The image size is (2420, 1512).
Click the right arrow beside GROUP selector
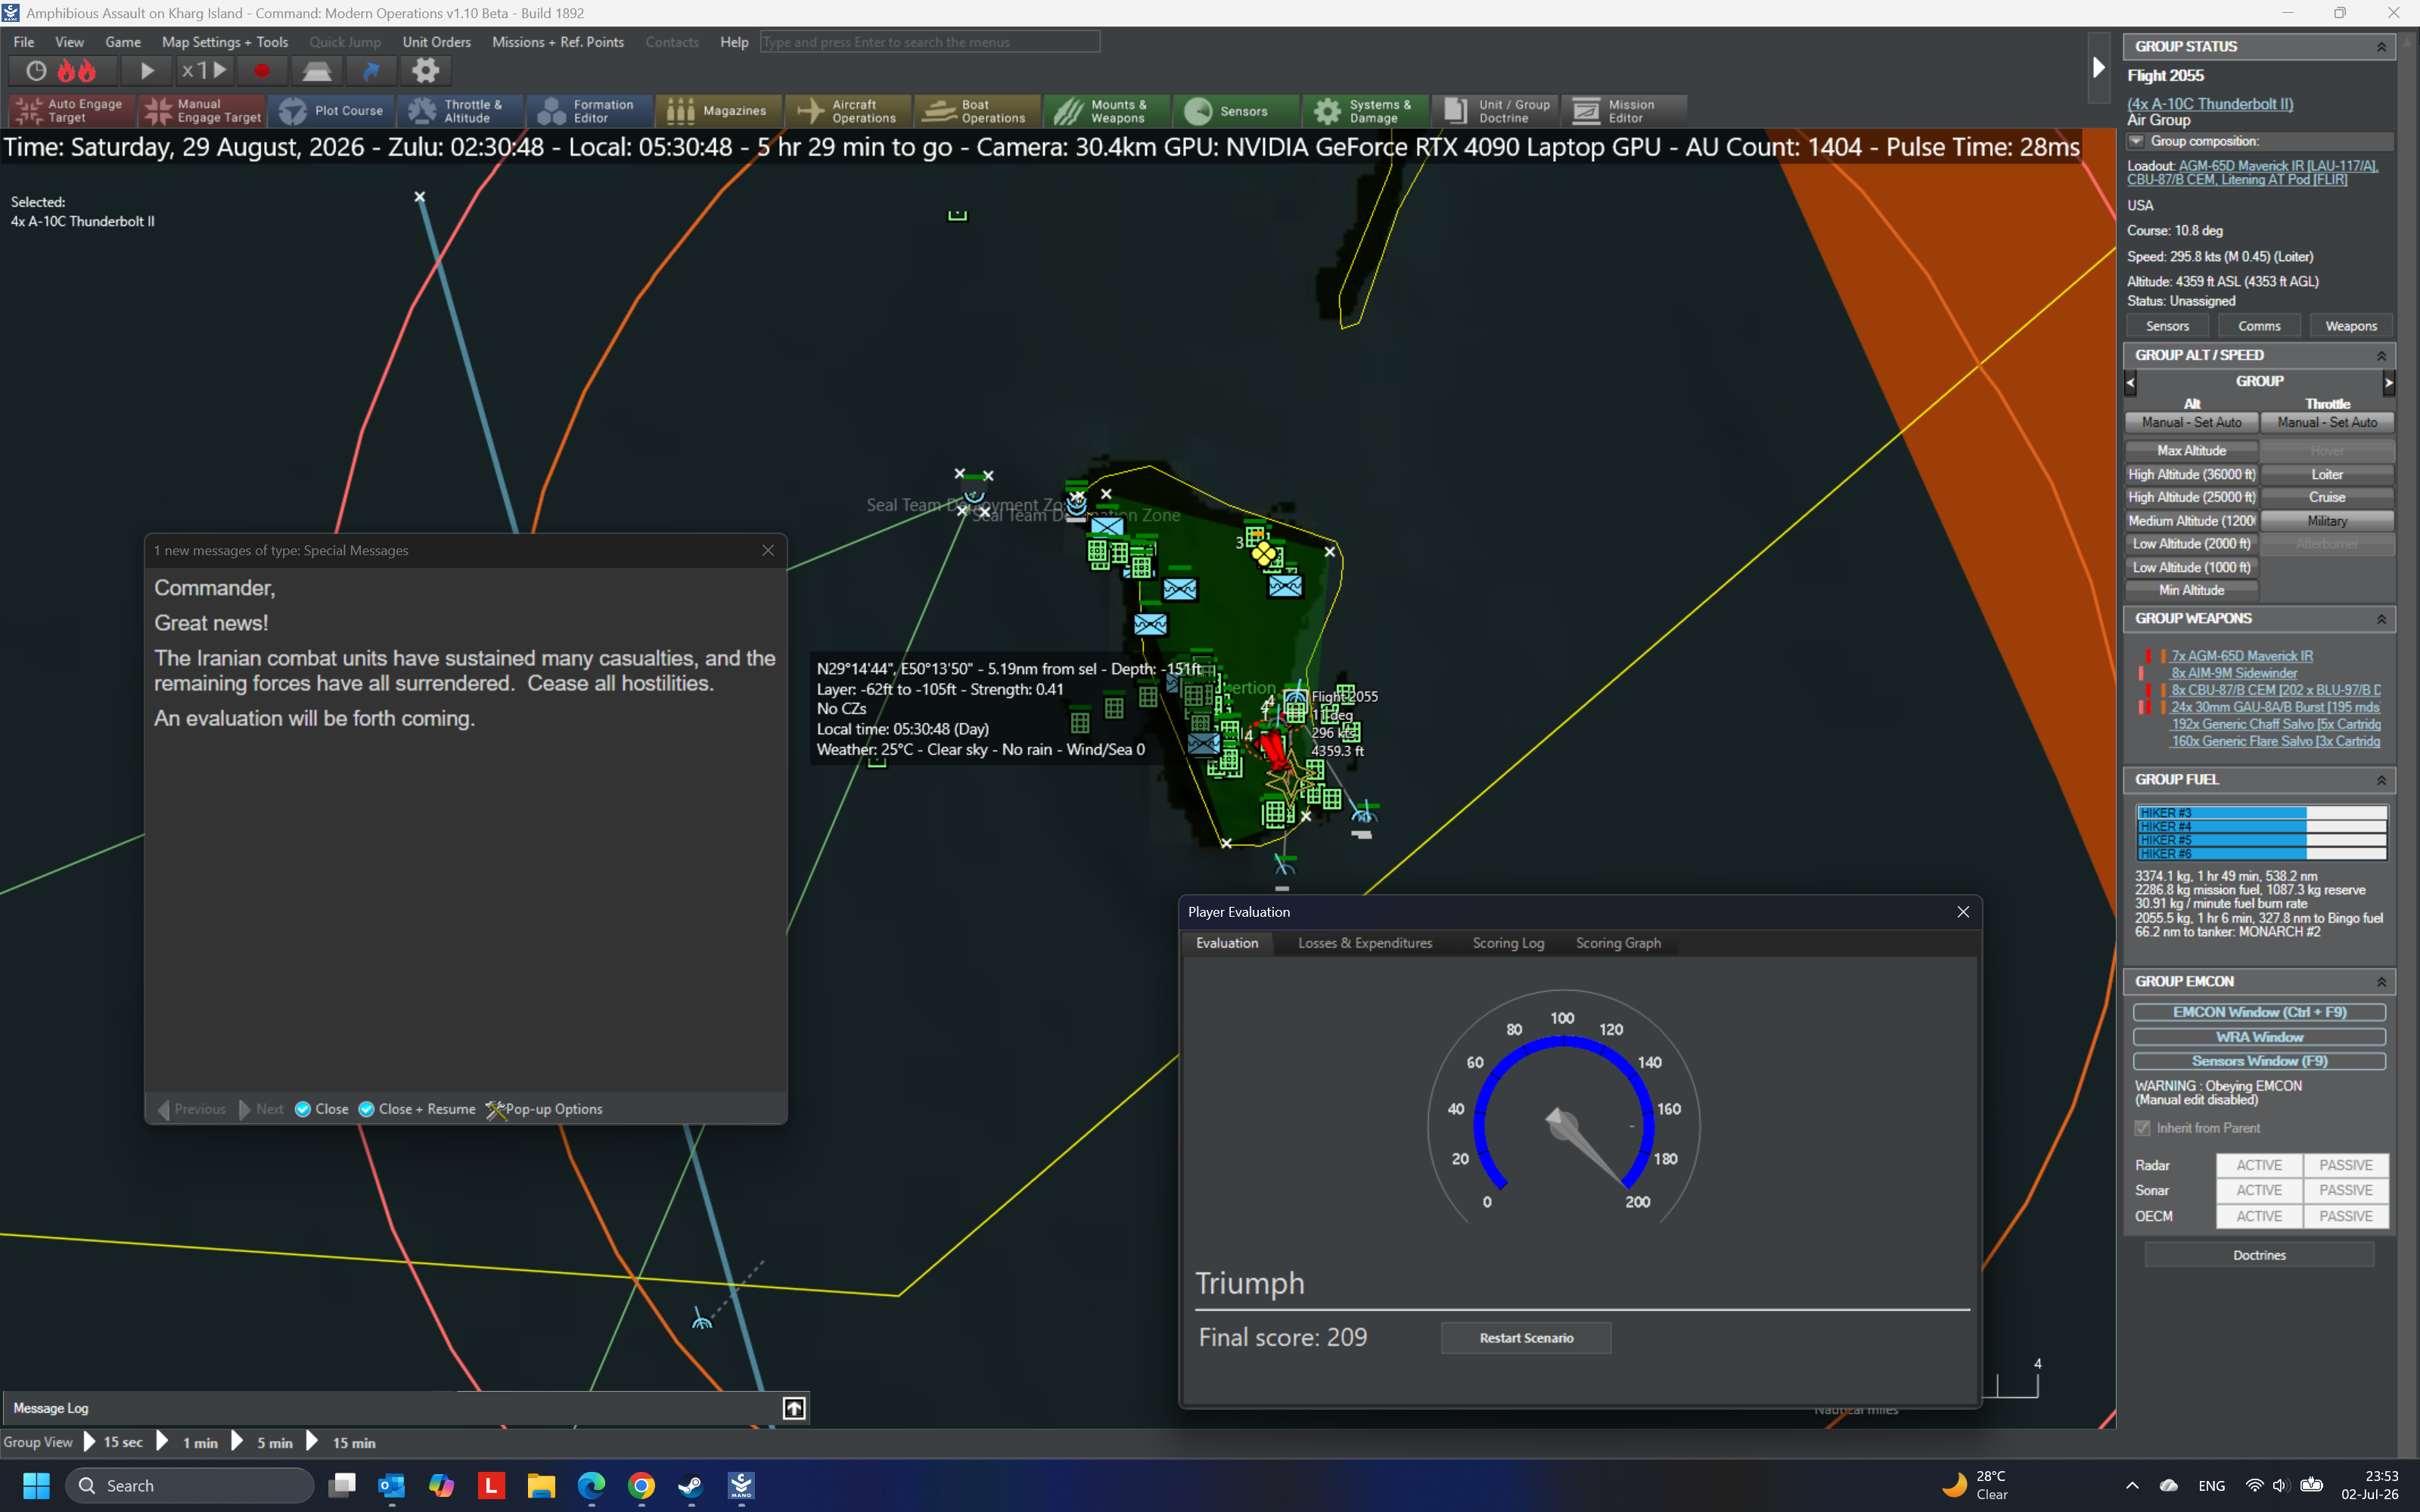click(2388, 382)
